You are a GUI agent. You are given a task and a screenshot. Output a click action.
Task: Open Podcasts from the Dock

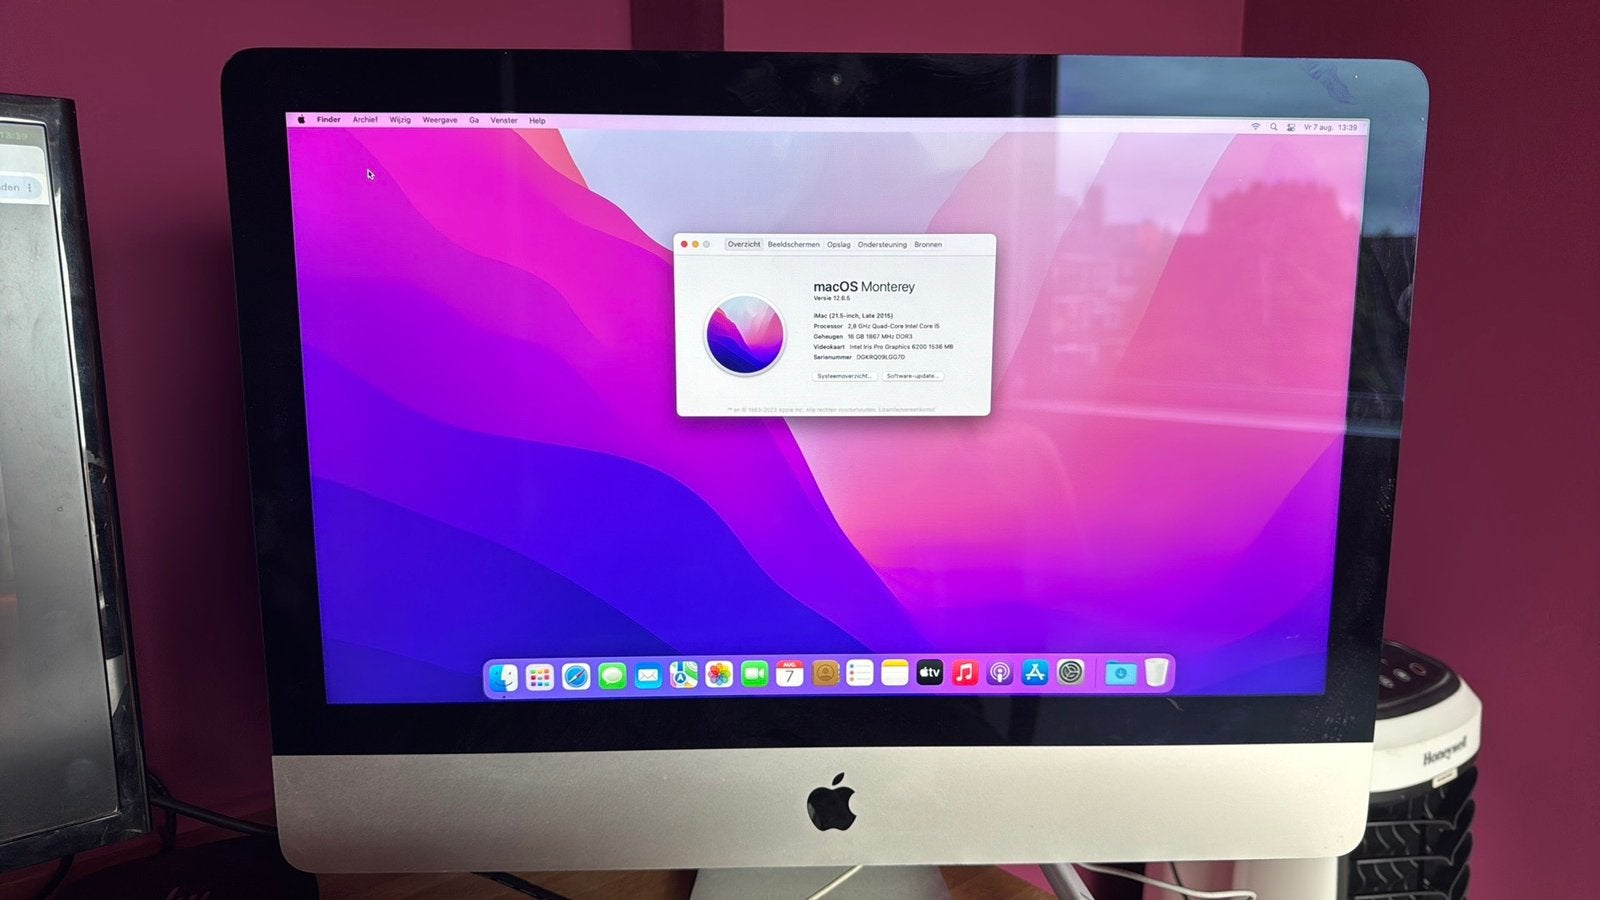coord(1000,673)
